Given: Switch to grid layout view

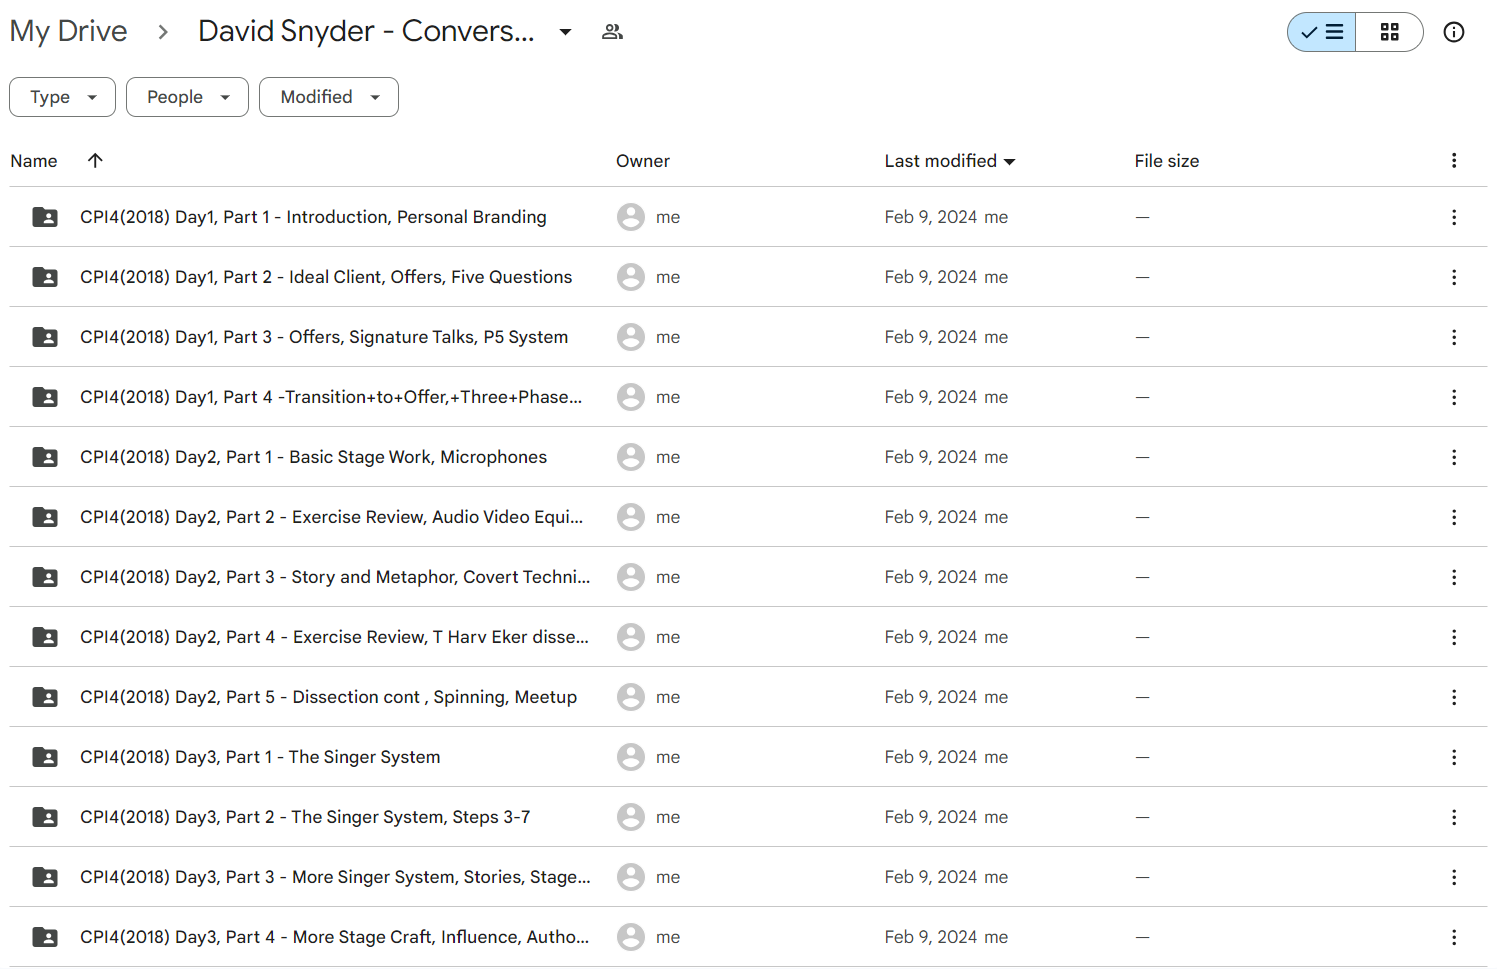Looking at the screenshot, I should tap(1389, 32).
